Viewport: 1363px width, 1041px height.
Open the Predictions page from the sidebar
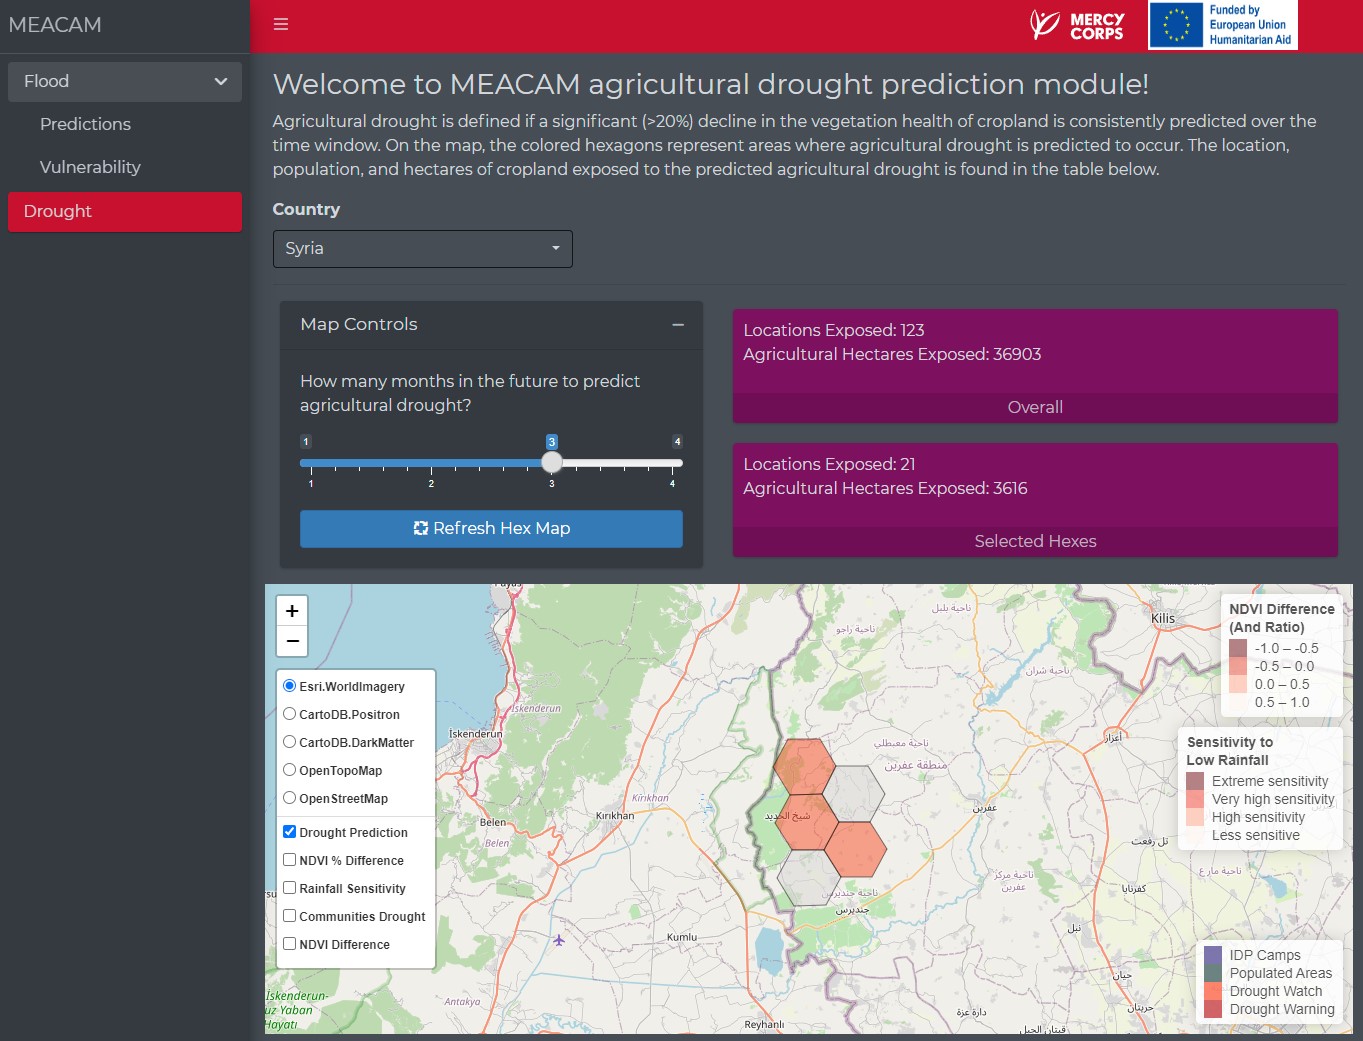(85, 124)
